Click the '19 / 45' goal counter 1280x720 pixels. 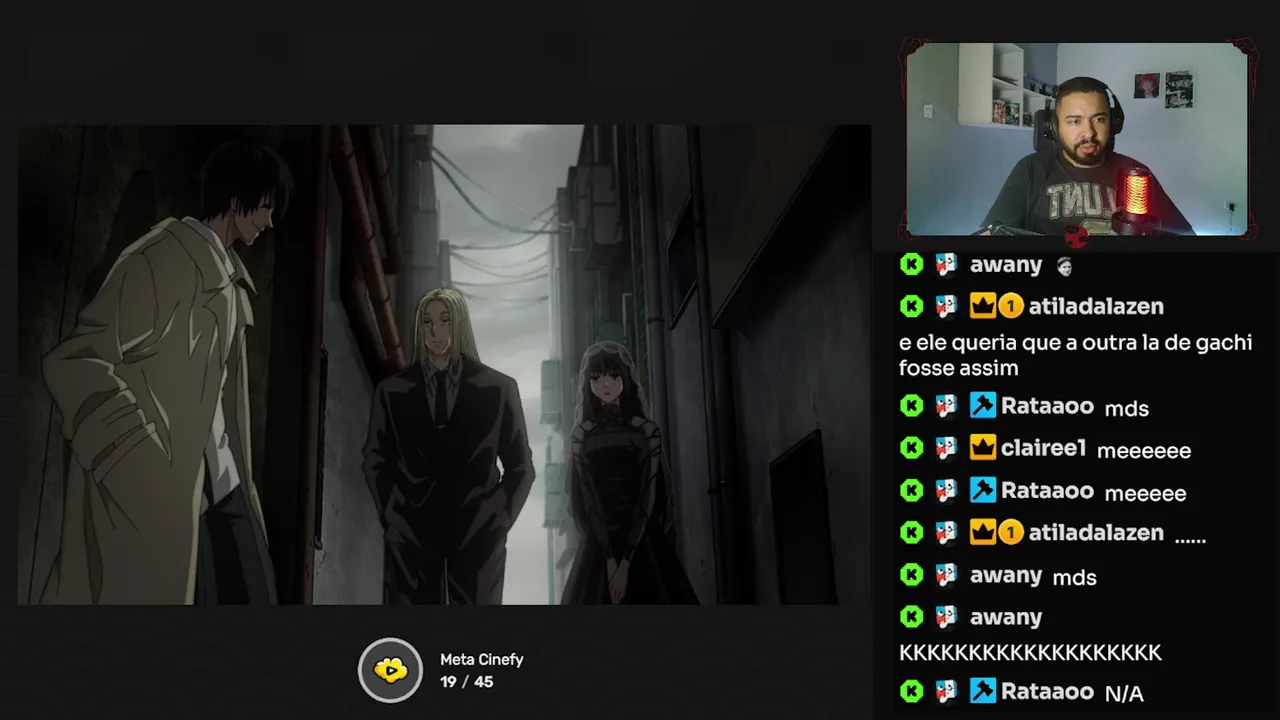466,682
